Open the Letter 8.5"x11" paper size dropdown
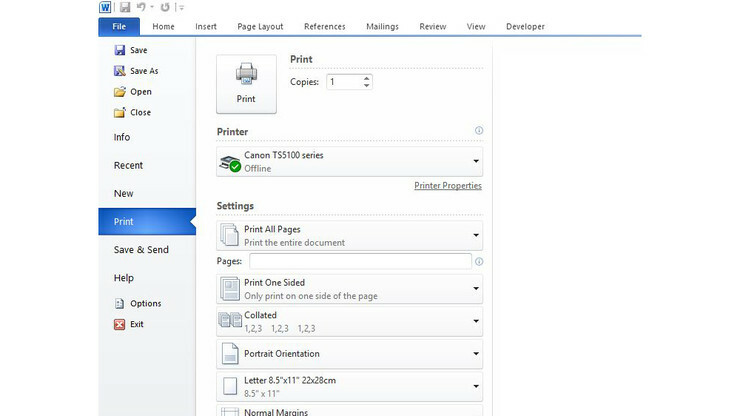Viewport: 740px width, 416px height. [x=350, y=387]
